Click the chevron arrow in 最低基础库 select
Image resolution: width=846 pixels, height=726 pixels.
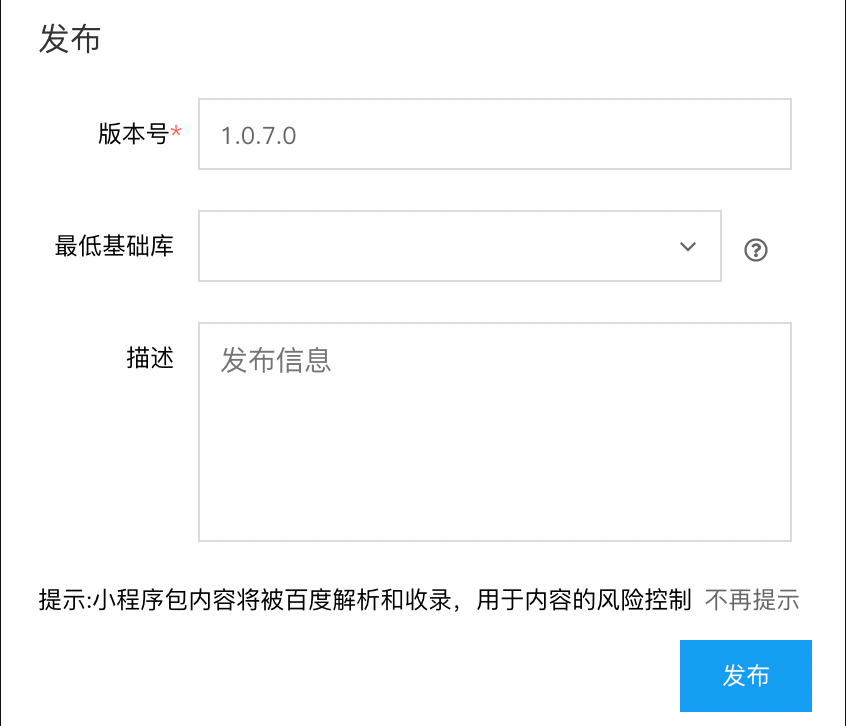coord(688,247)
